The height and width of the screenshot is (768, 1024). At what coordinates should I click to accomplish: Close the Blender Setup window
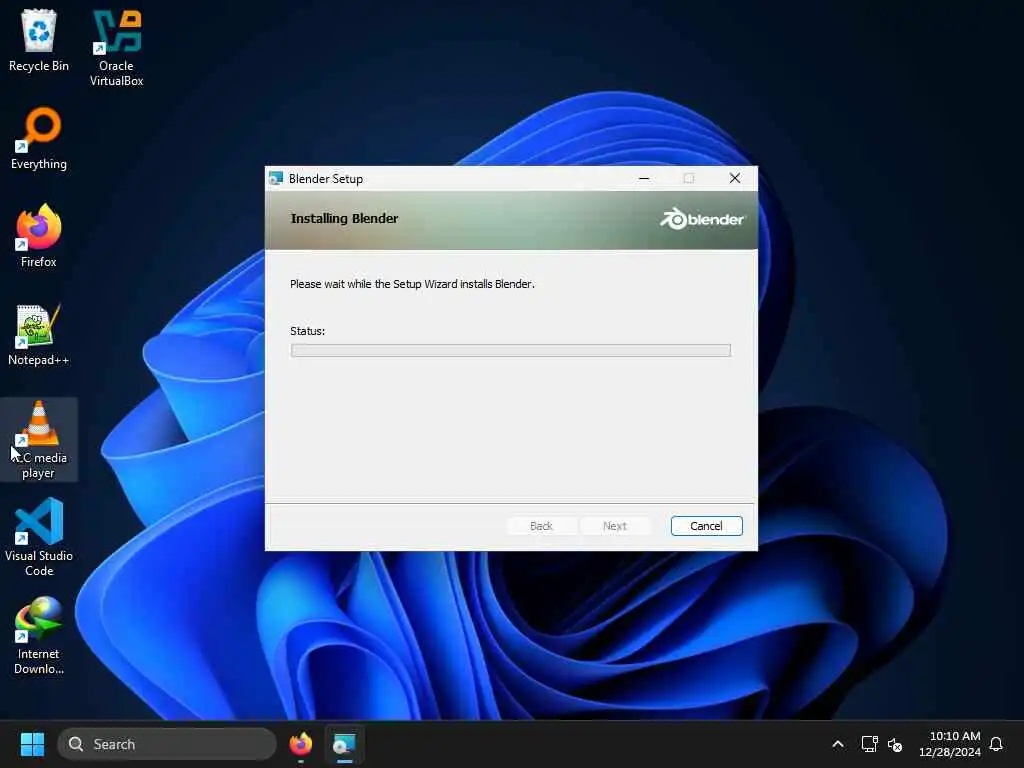[735, 178]
